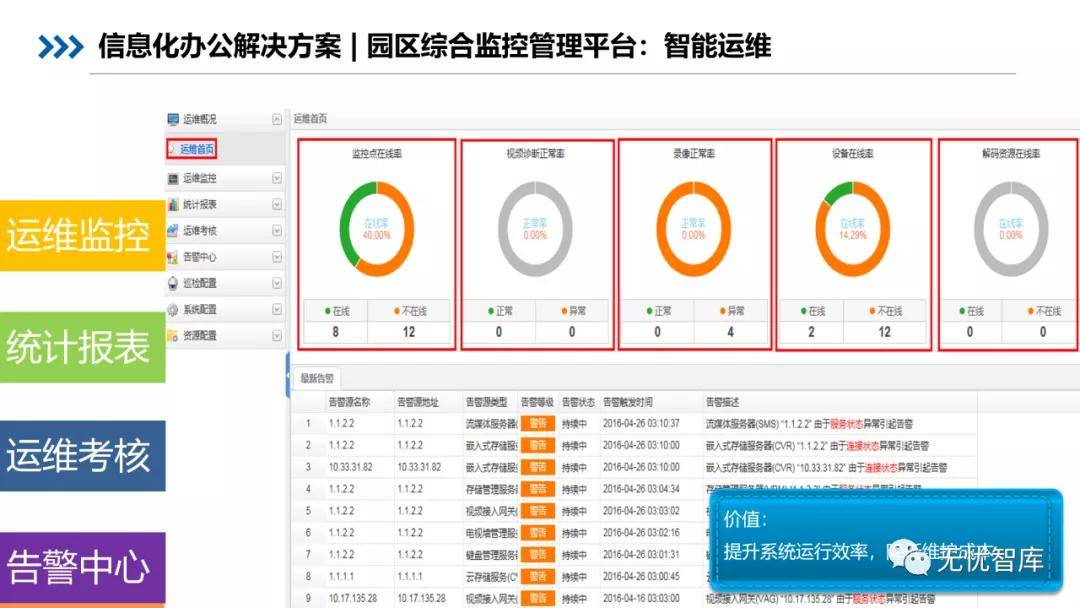Expand the 统计报表 section arrow

pos(277,205)
